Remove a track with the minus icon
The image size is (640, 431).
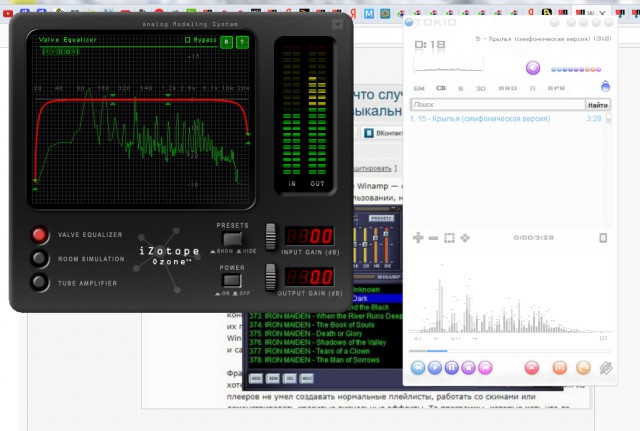coord(433,238)
